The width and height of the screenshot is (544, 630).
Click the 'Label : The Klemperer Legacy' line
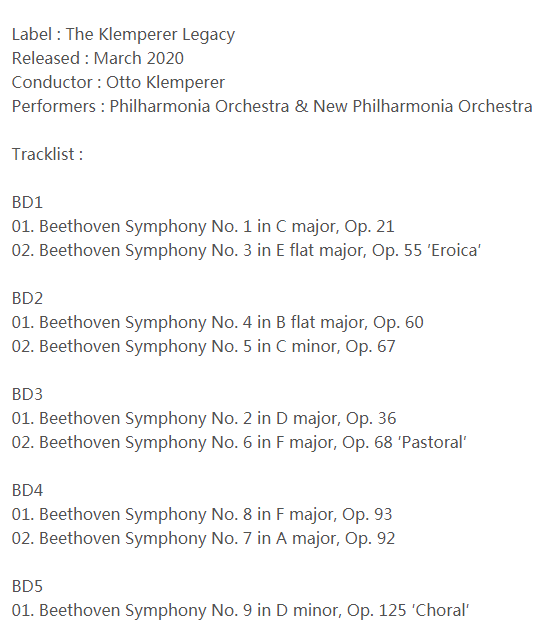[x=123, y=35]
